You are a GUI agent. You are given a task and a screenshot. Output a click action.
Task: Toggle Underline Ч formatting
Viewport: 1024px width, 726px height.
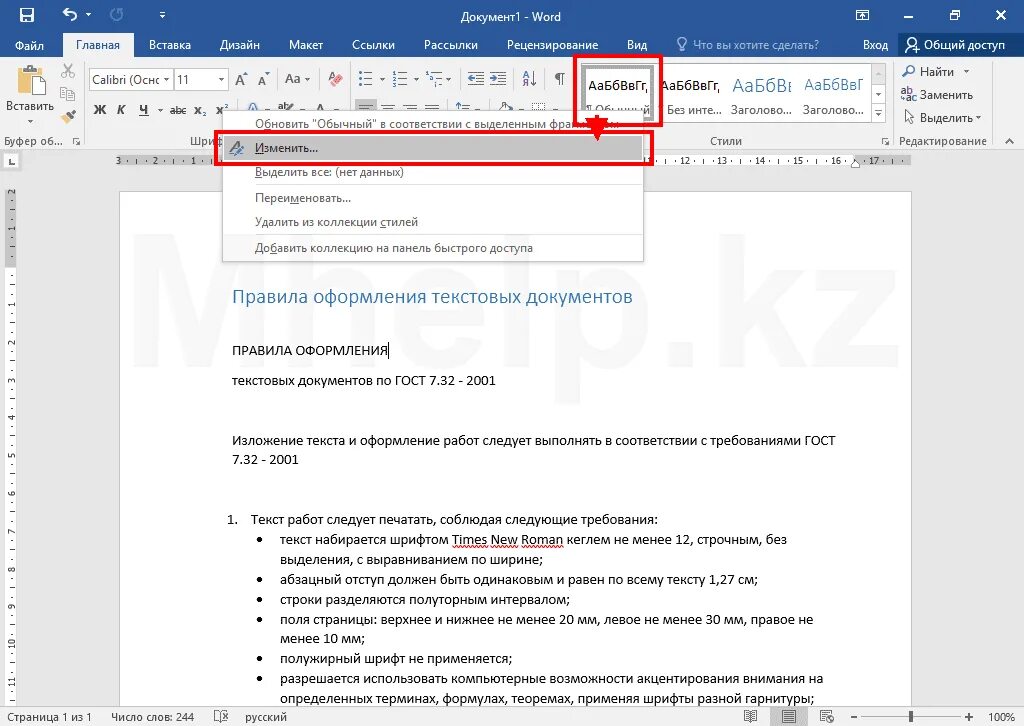(143, 110)
